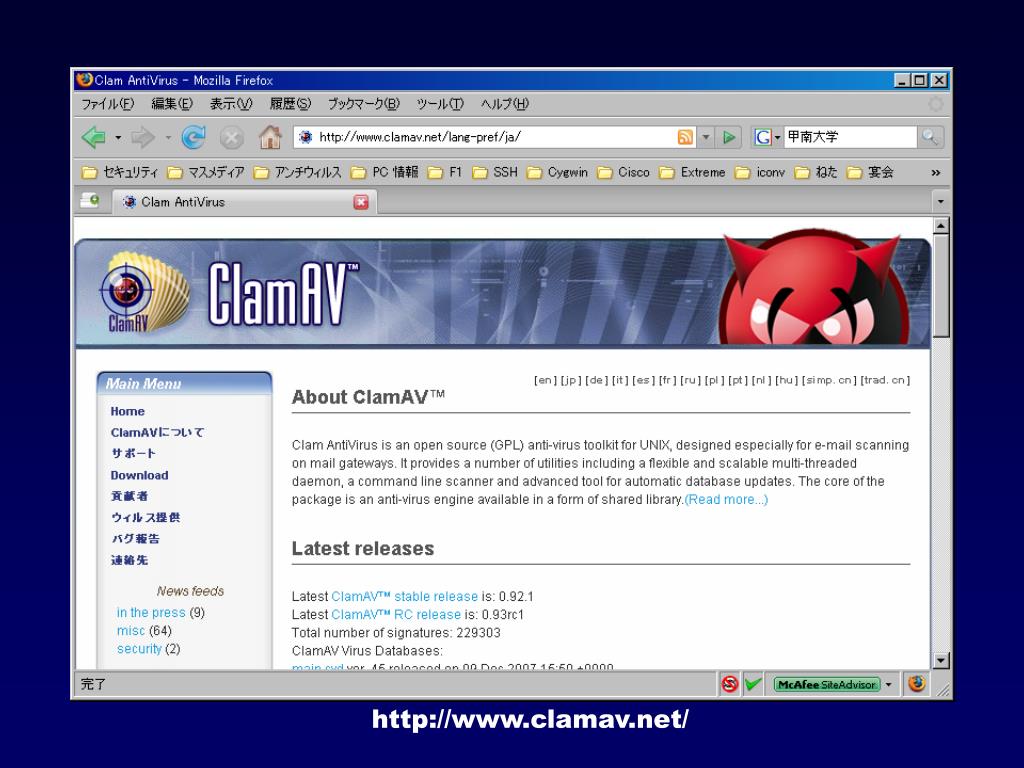
Task: Click the ClamAV shell logo
Action: click(145, 293)
